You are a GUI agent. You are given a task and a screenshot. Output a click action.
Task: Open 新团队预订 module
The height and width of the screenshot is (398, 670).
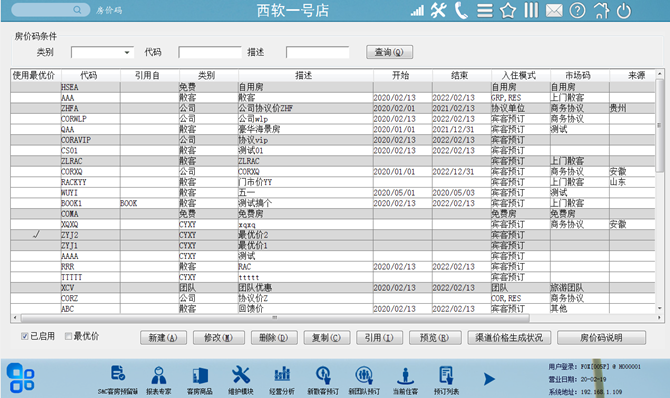point(364,379)
